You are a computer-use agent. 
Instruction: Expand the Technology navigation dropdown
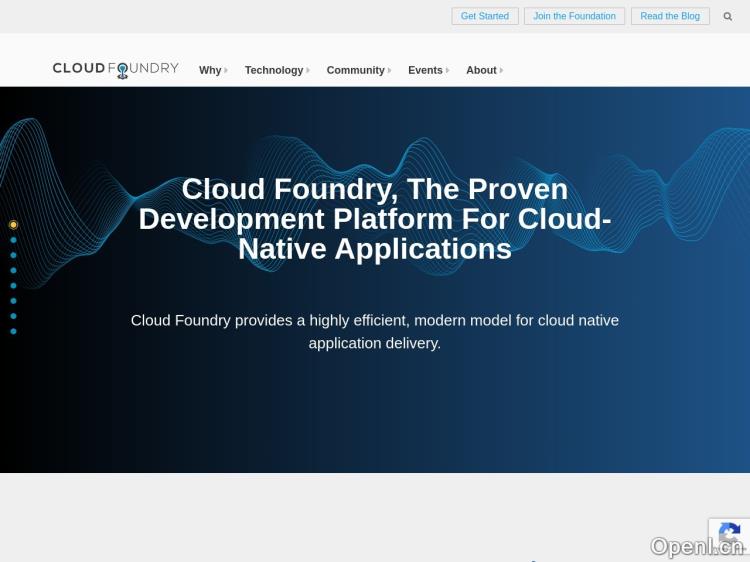coord(276,70)
